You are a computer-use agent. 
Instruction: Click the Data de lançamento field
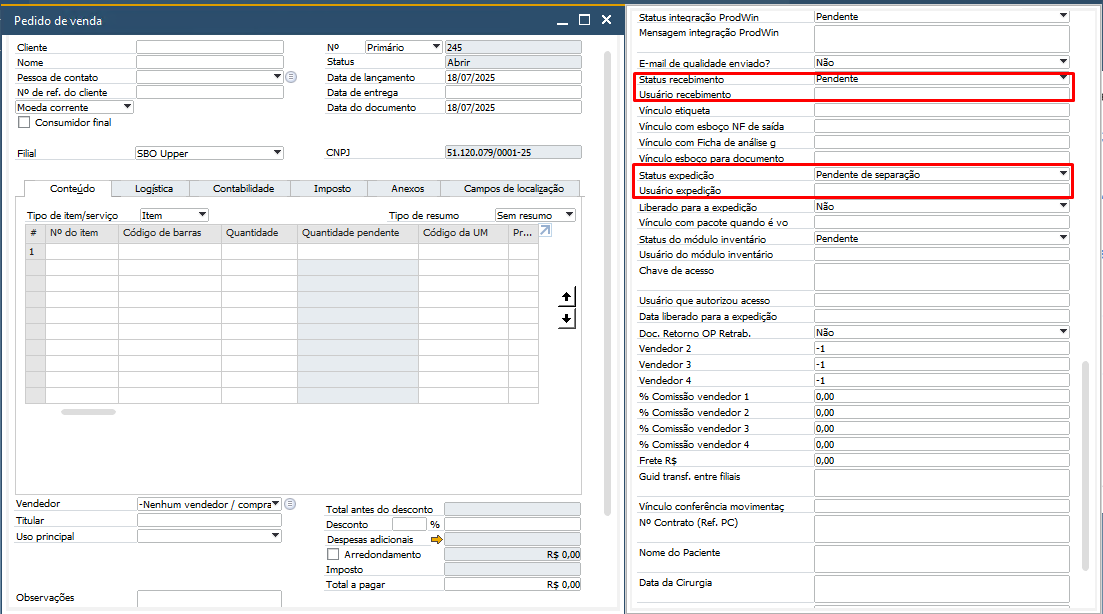[513, 77]
